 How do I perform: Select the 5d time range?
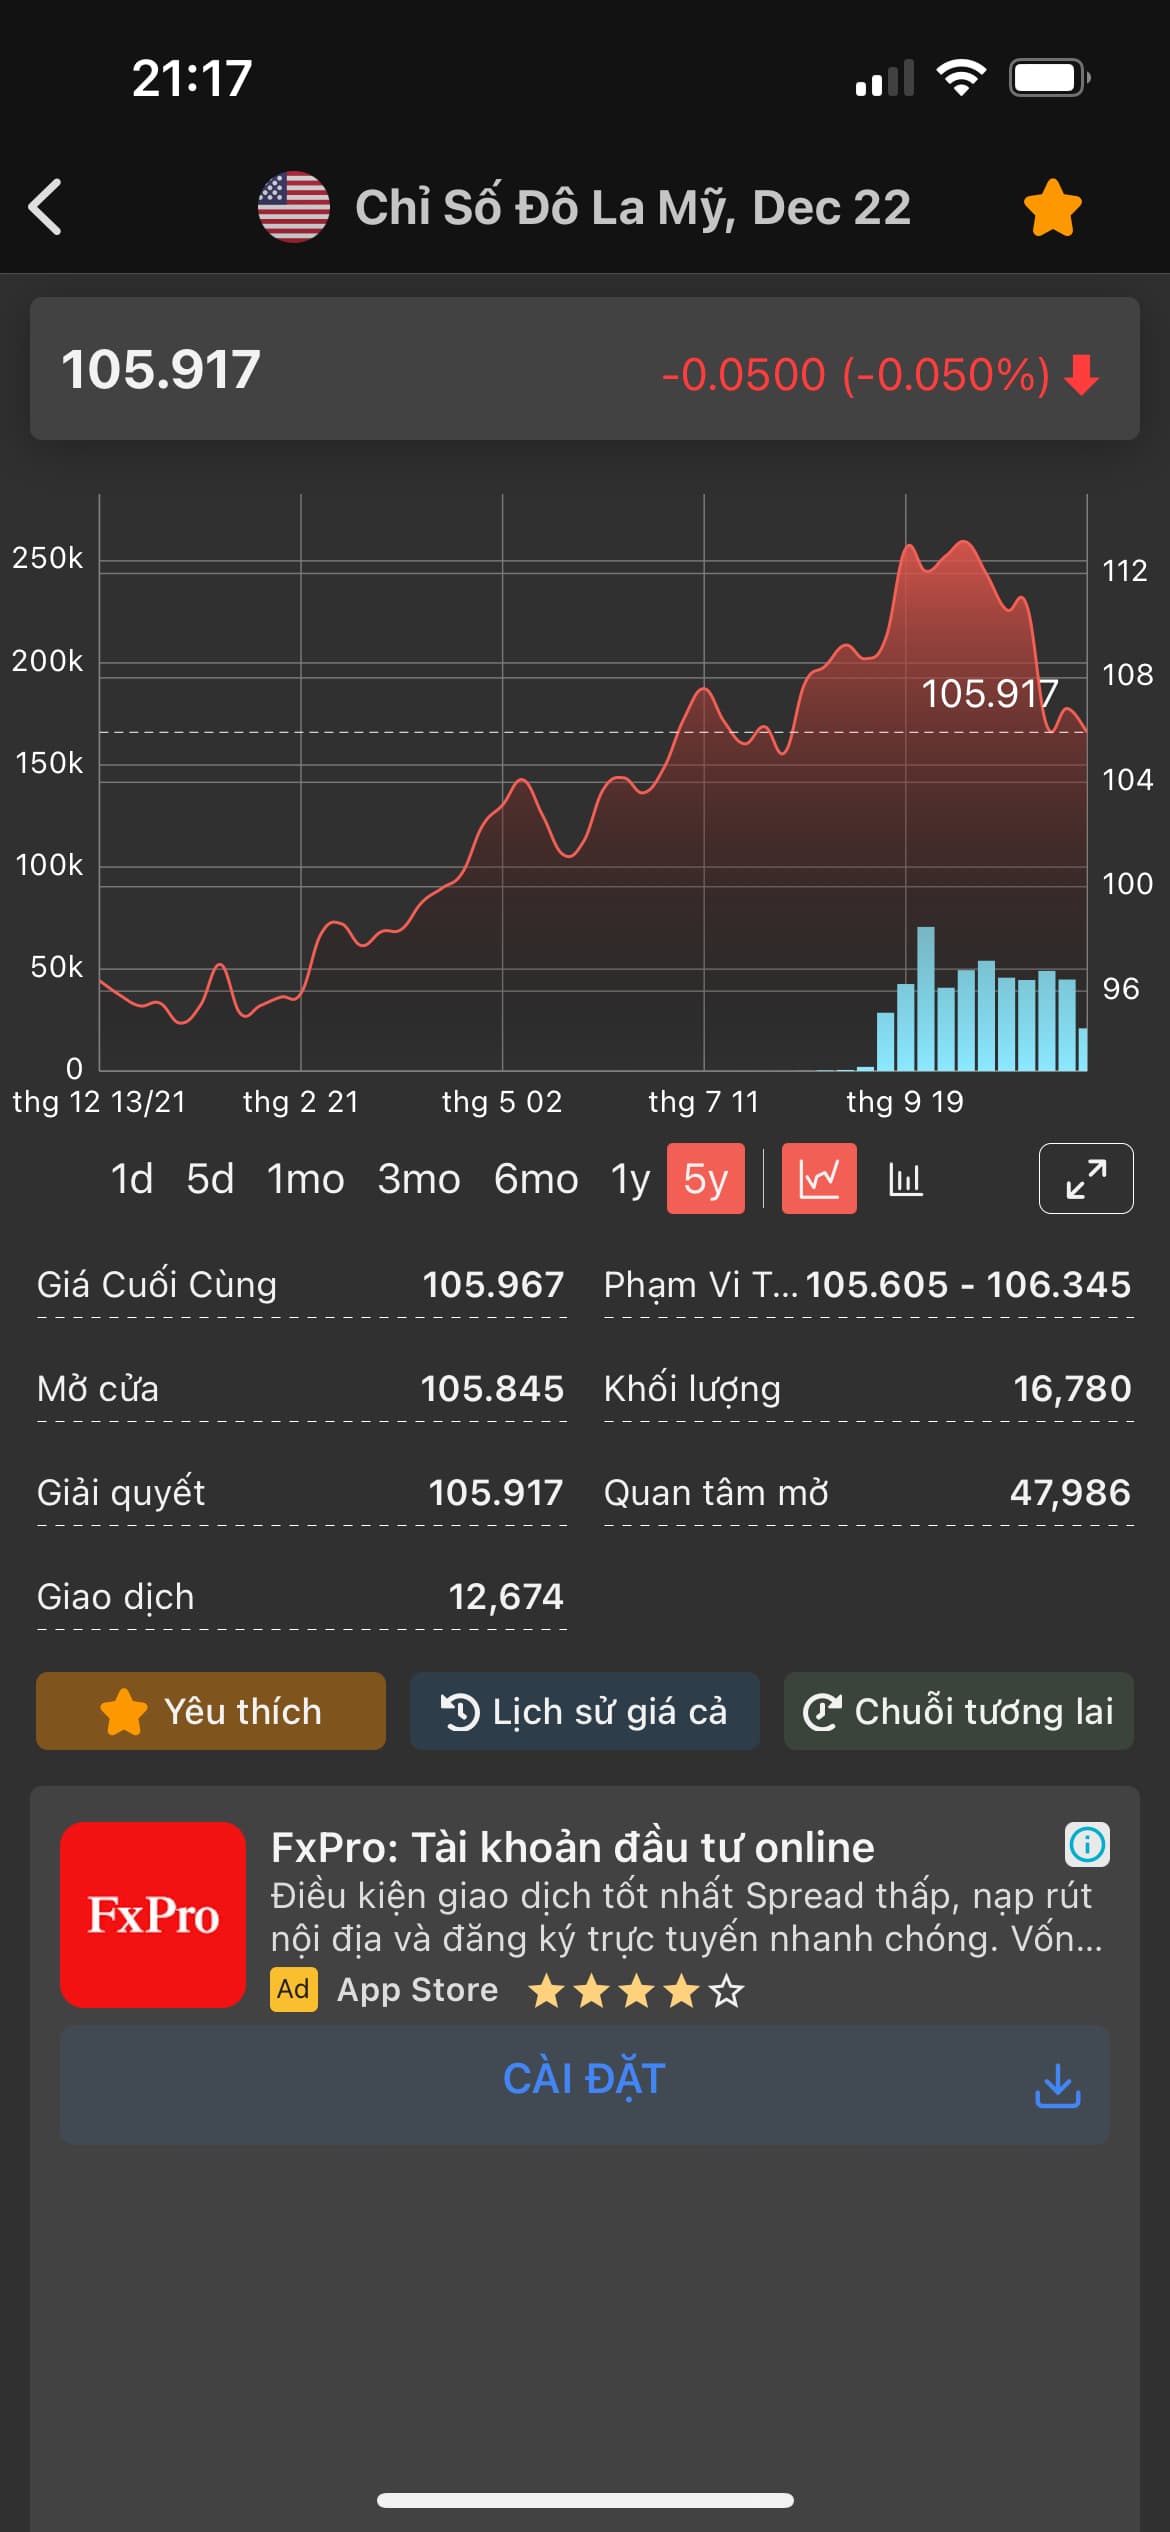click(210, 1179)
